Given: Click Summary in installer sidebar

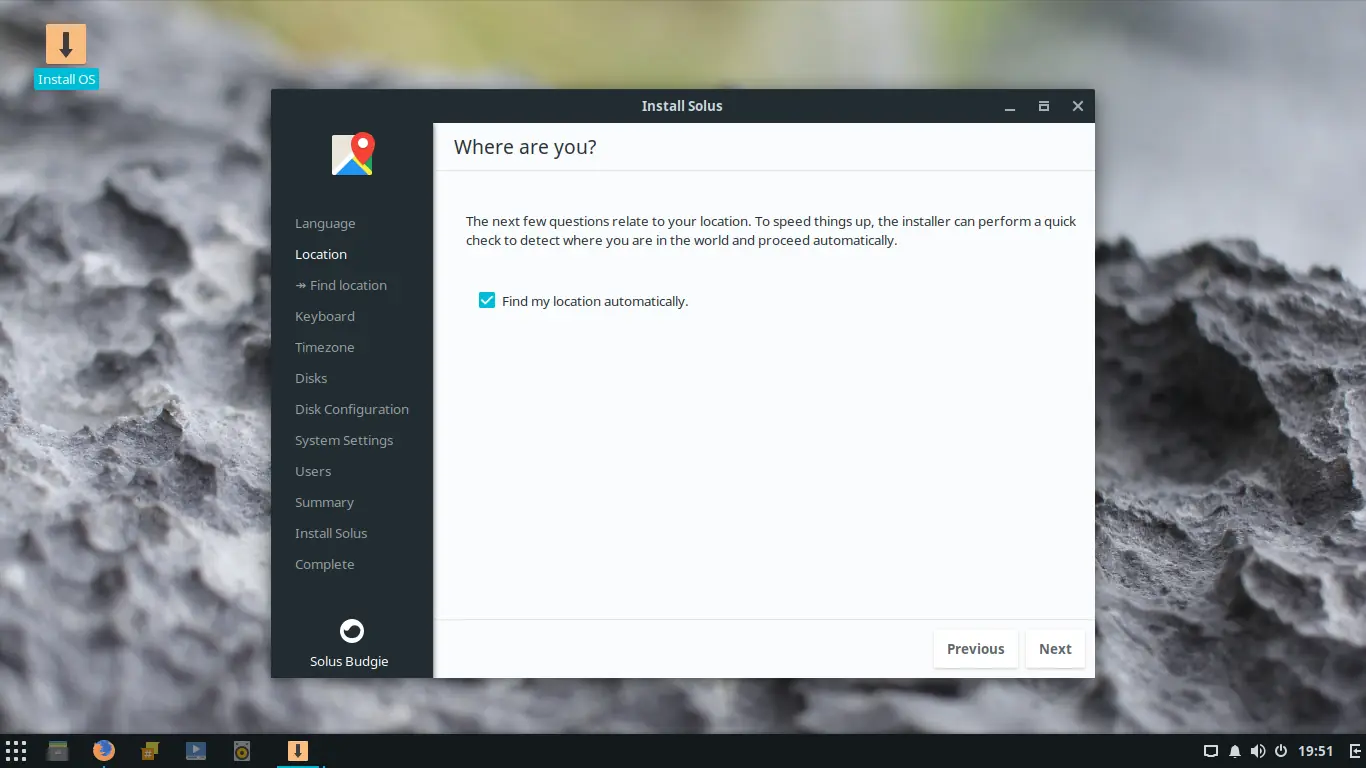Looking at the screenshot, I should 324,502.
